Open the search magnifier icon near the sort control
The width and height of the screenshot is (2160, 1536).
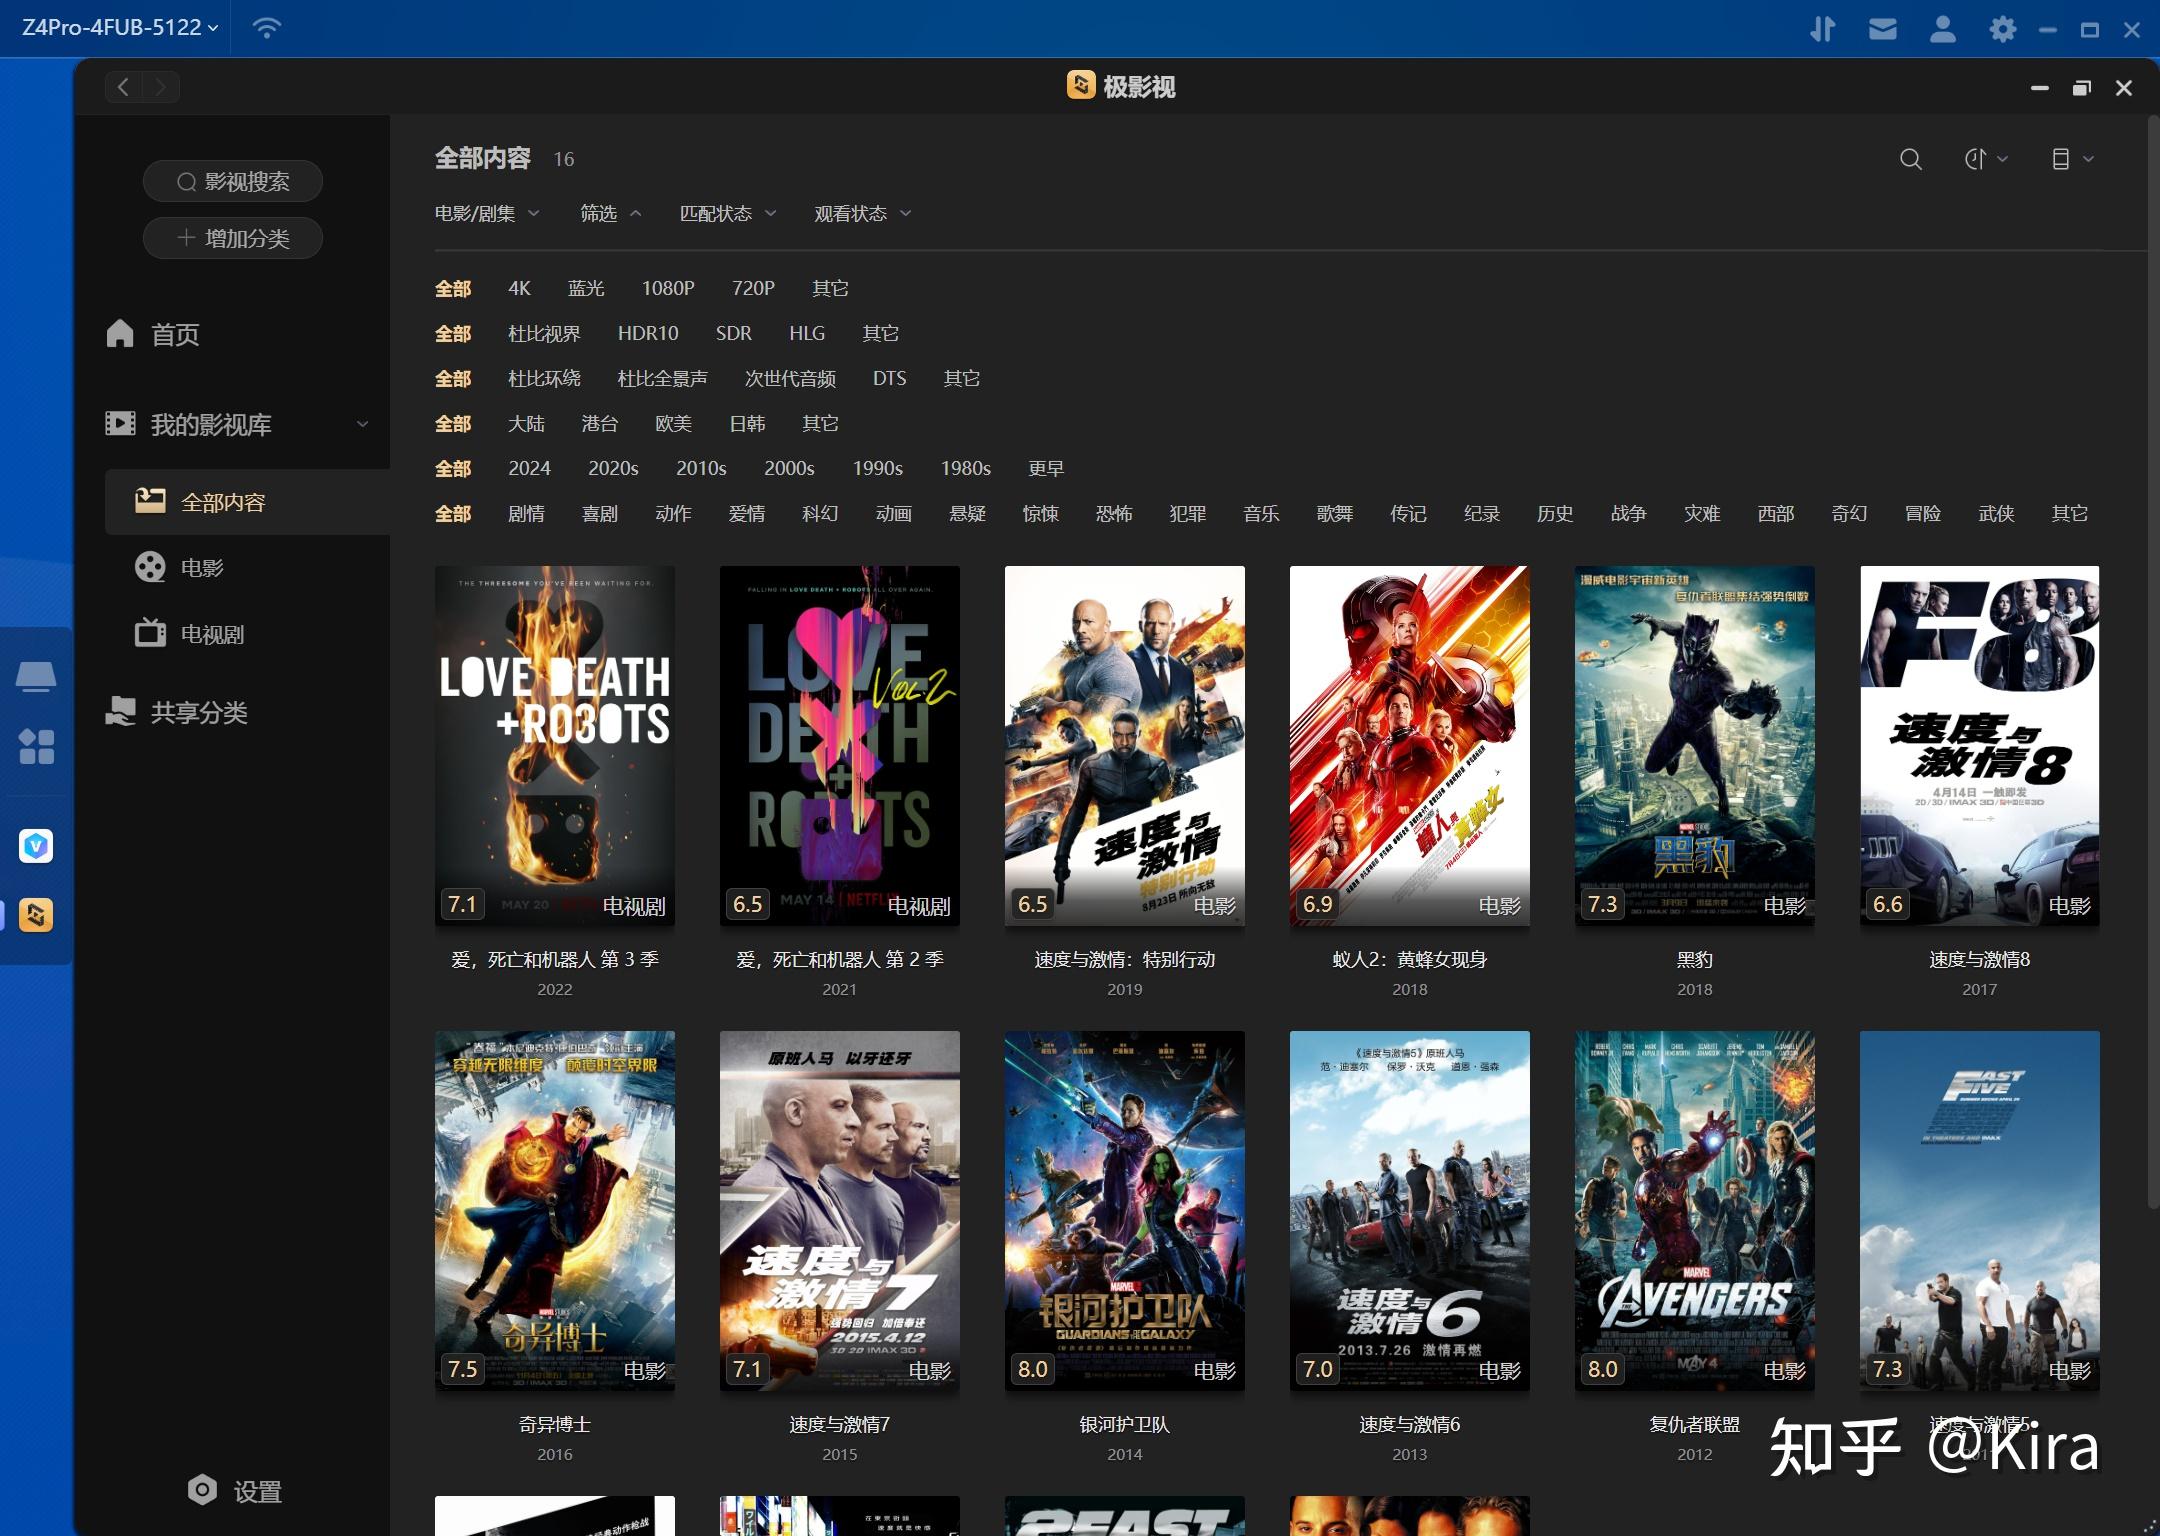coord(1910,159)
